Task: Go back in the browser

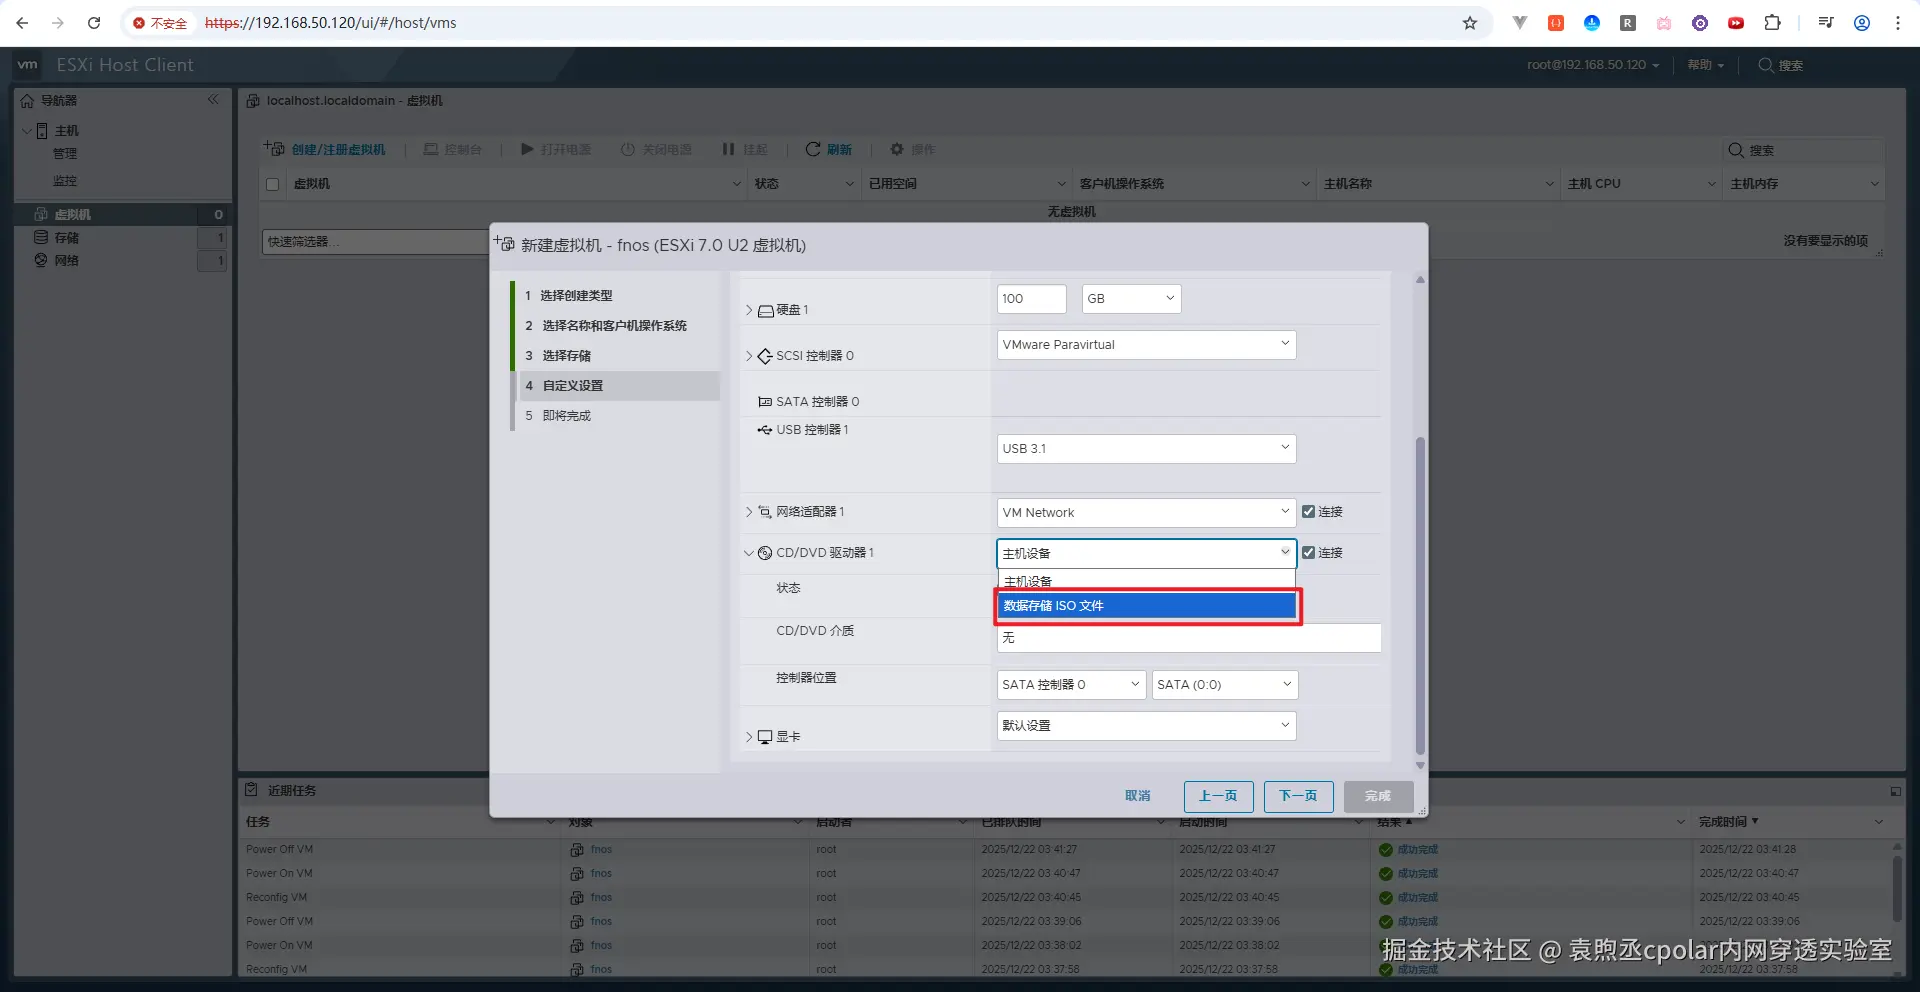Action: click(22, 23)
